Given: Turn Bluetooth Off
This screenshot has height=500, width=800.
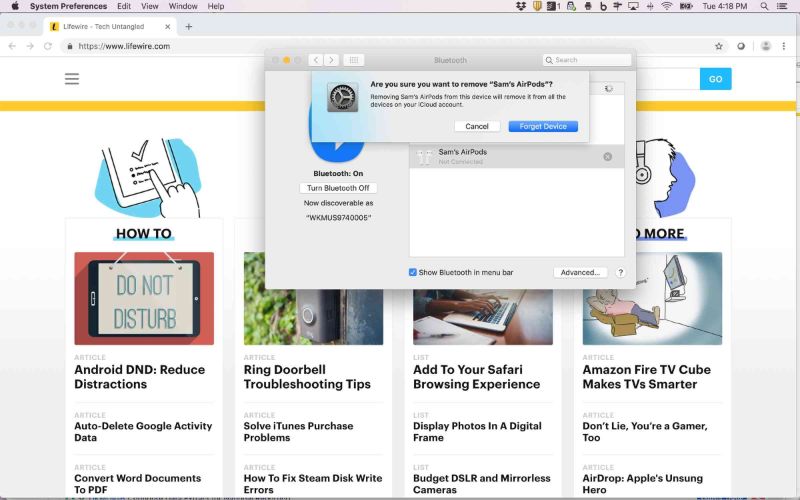Looking at the screenshot, I should [338, 188].
